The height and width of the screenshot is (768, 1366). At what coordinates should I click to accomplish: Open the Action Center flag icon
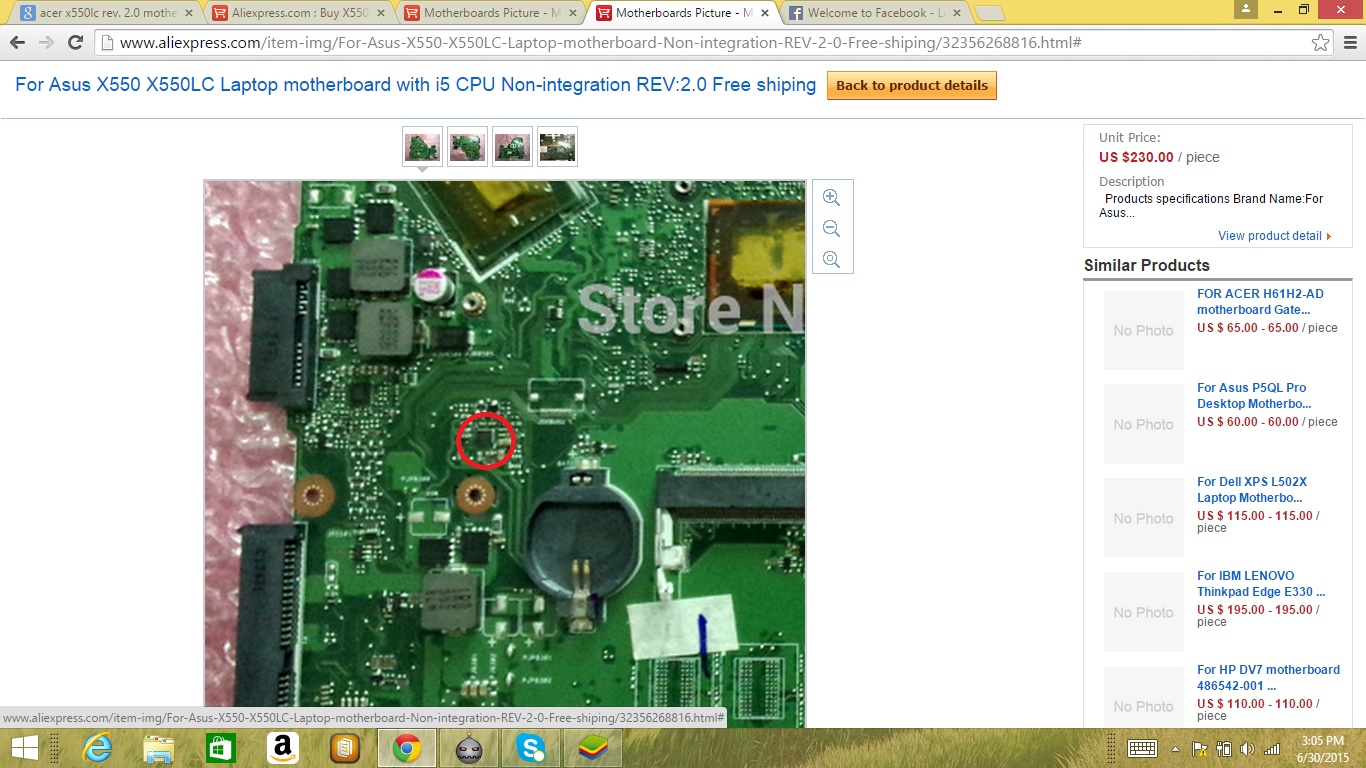1200,749
